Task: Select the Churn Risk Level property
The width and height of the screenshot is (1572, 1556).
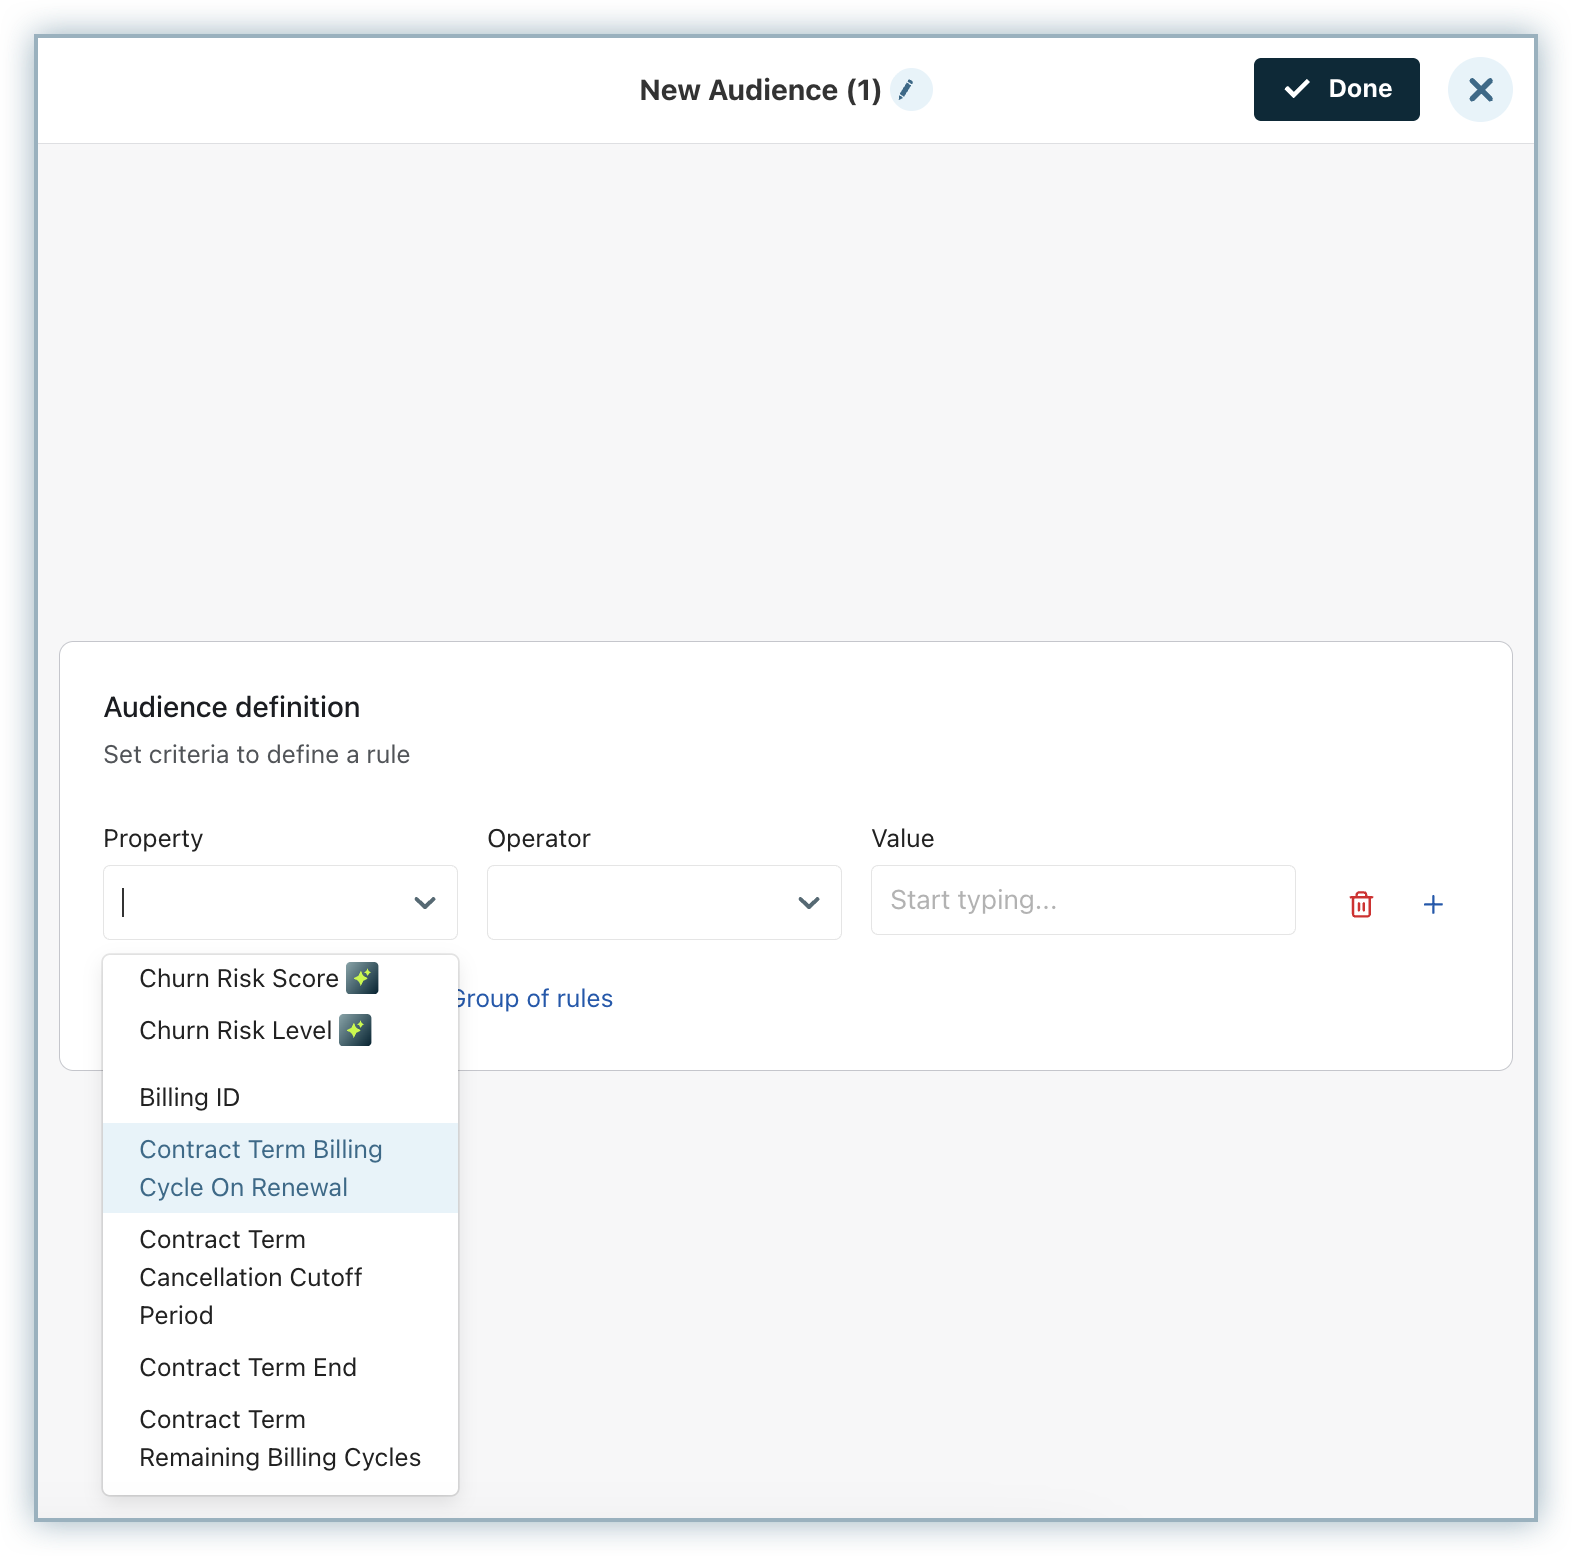Action: [236, 1030]
